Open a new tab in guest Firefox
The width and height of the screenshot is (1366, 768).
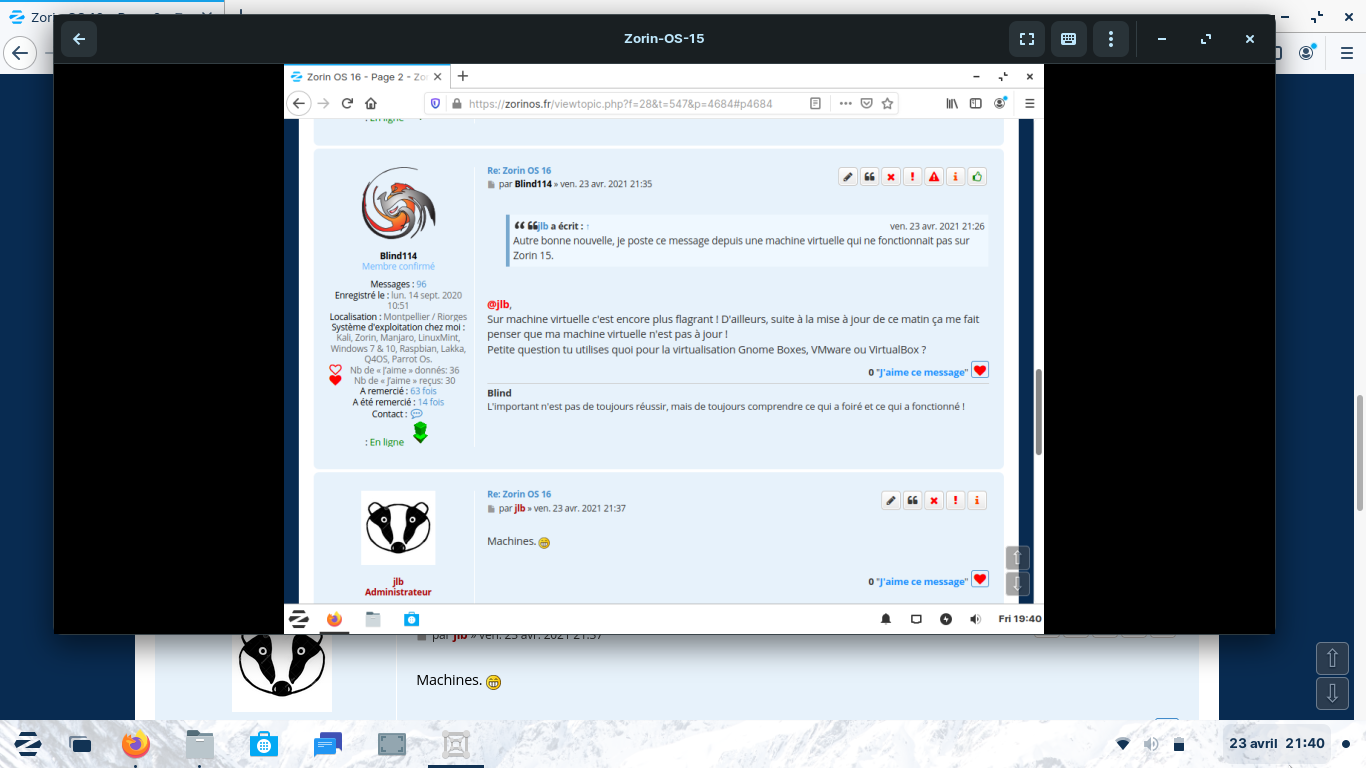click(x=462, y=76)
